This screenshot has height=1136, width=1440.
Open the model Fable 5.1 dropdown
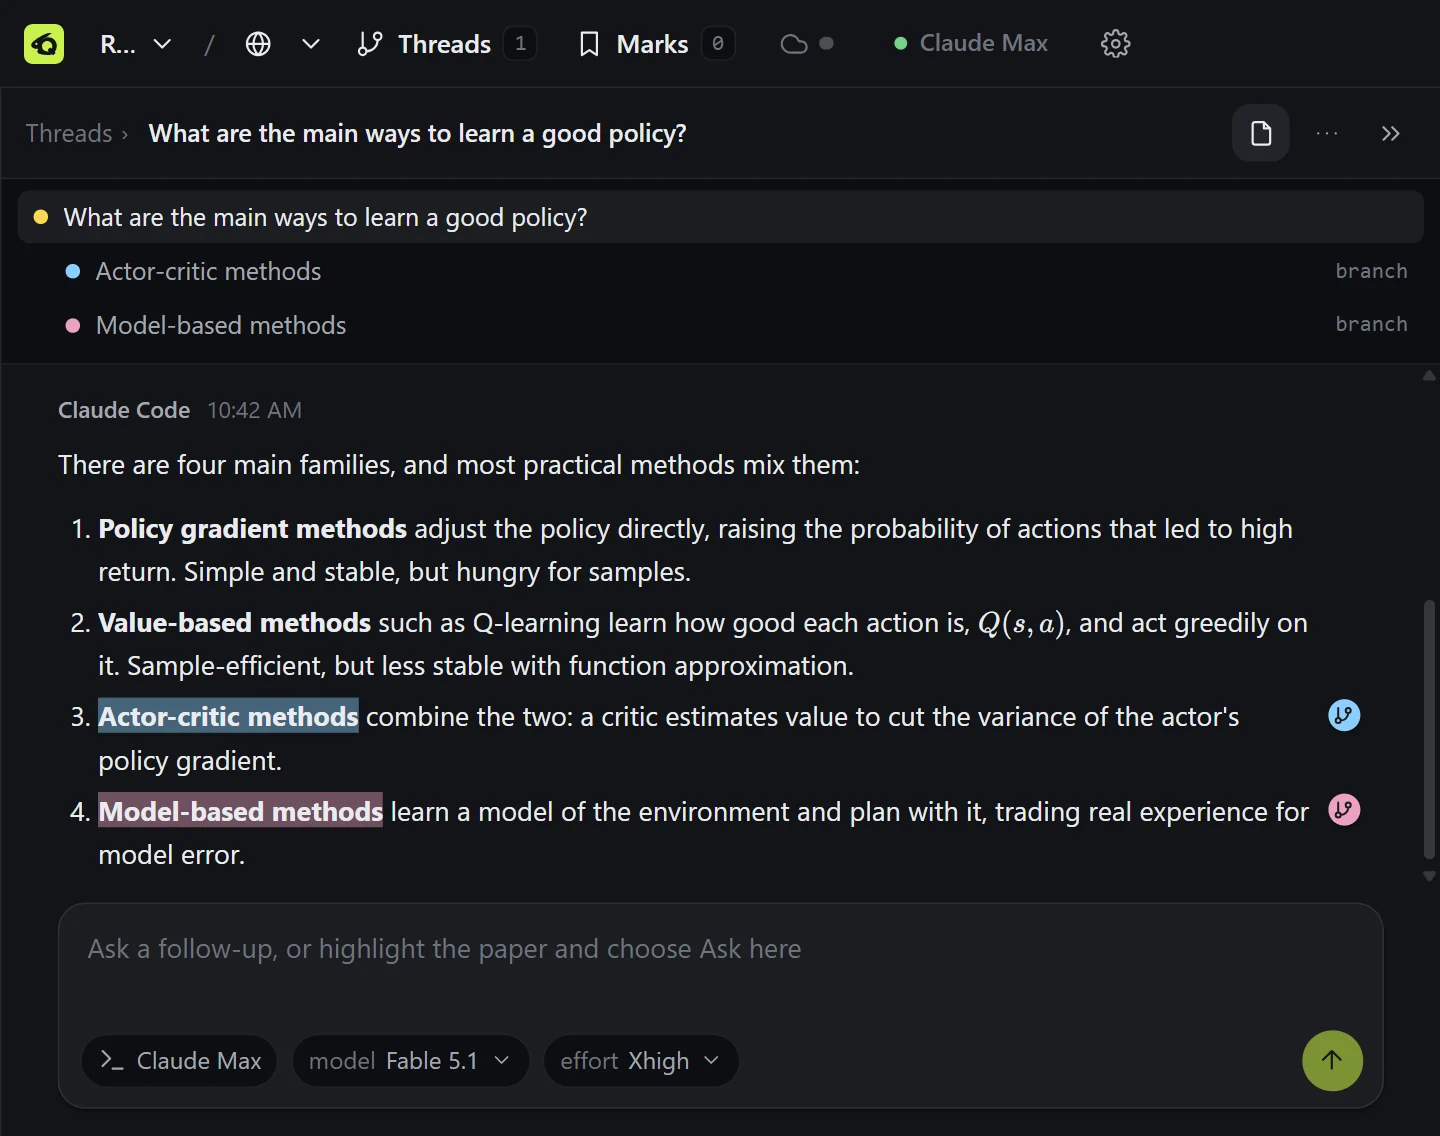[x=410, y=1061]
